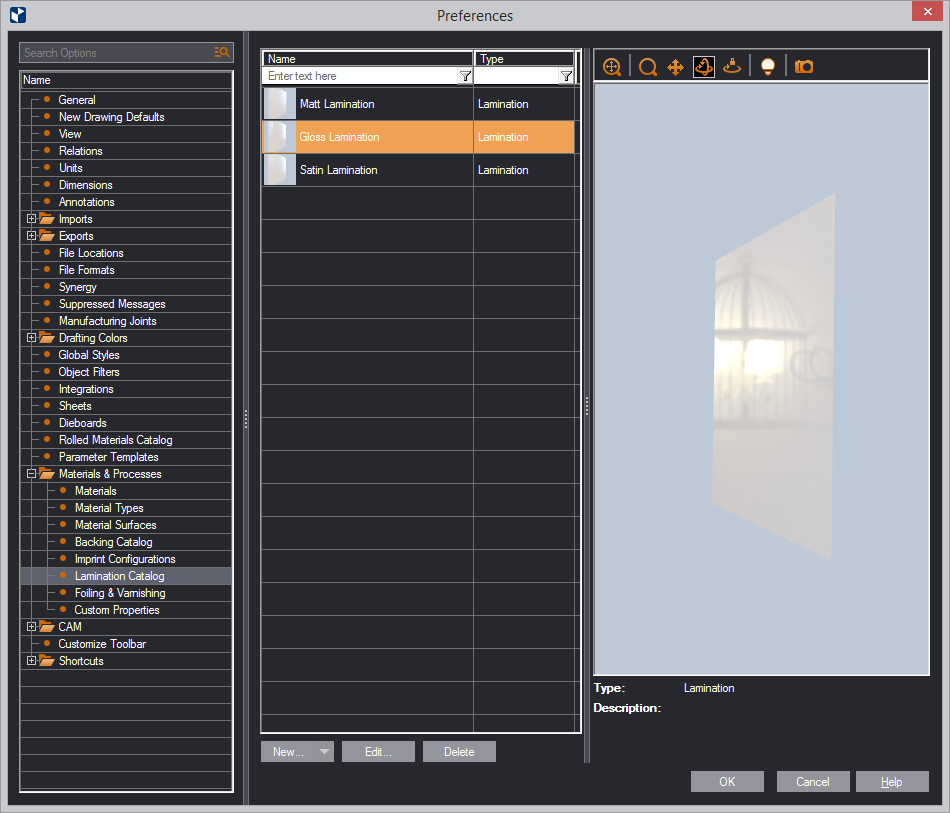
Task: Toggle the light bulb lighting icon
Action: (768, 67)
